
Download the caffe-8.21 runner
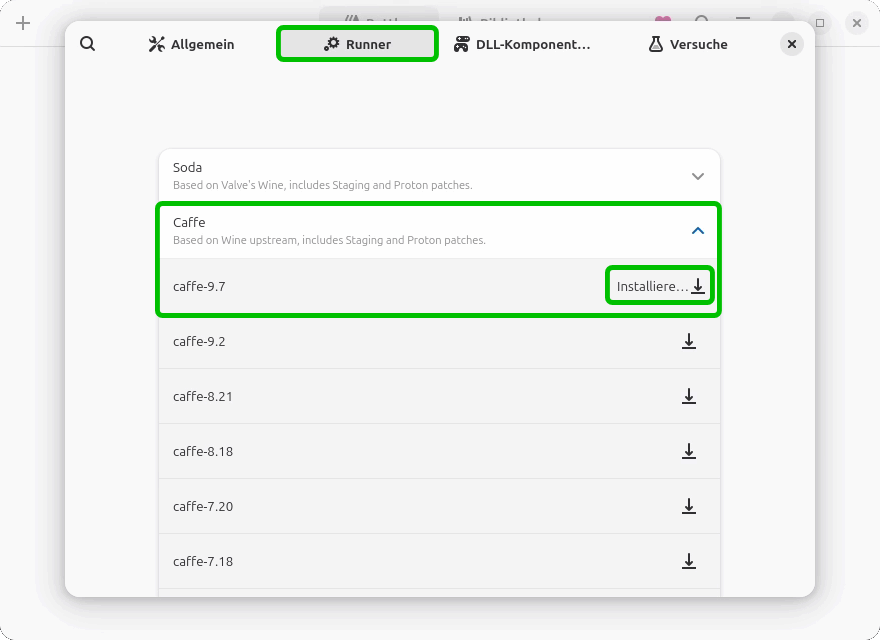pyautogui.click(x=689, y=397)
